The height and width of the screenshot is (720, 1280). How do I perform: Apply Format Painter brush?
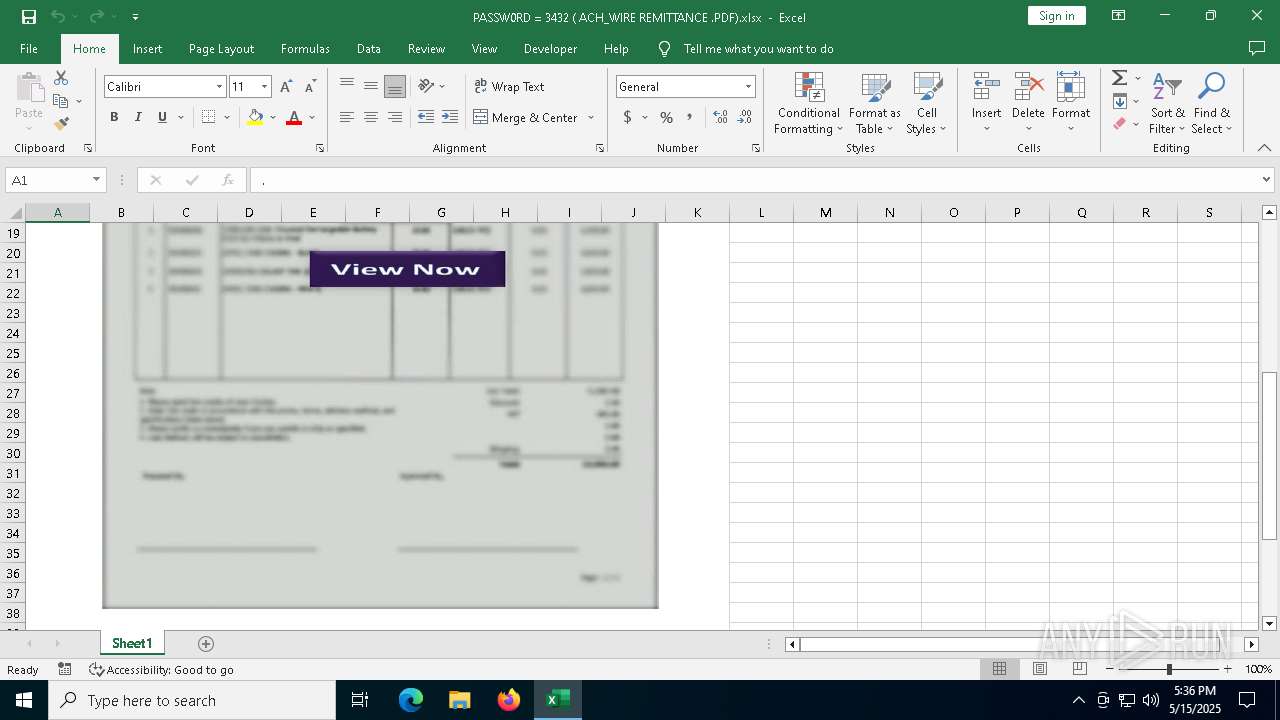tap(61, 124)
